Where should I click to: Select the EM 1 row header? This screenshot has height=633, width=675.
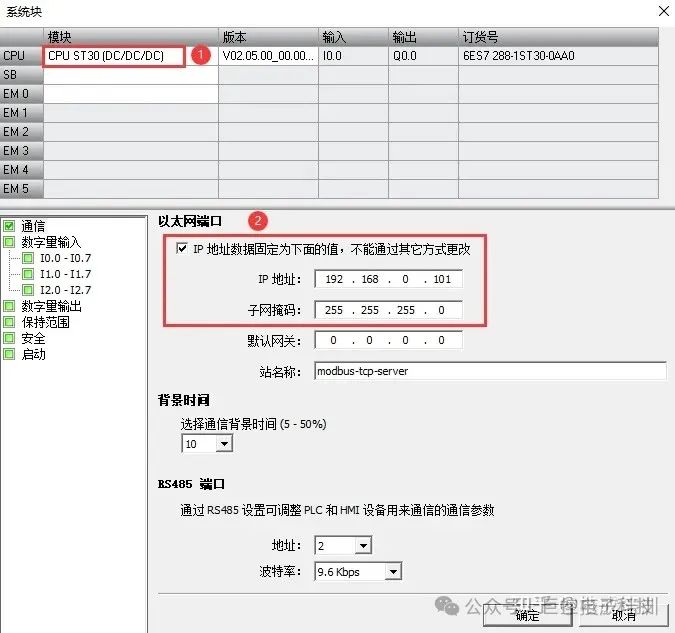click(x=22, y=113)
